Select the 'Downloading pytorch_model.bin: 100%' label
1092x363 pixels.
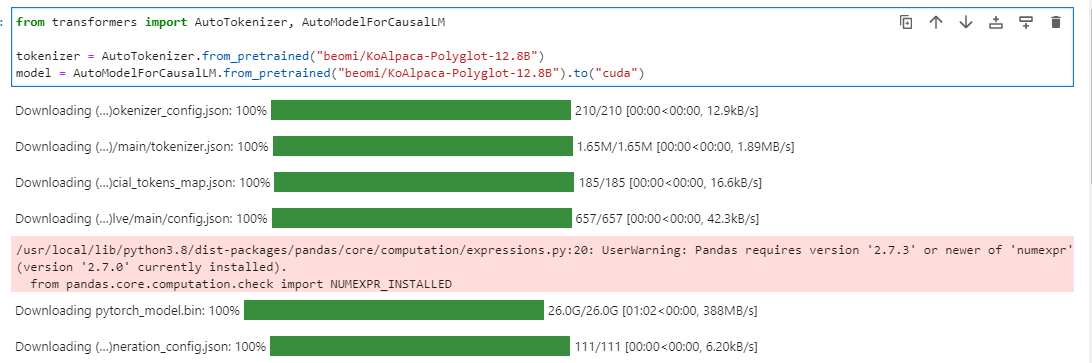[127, 310]
